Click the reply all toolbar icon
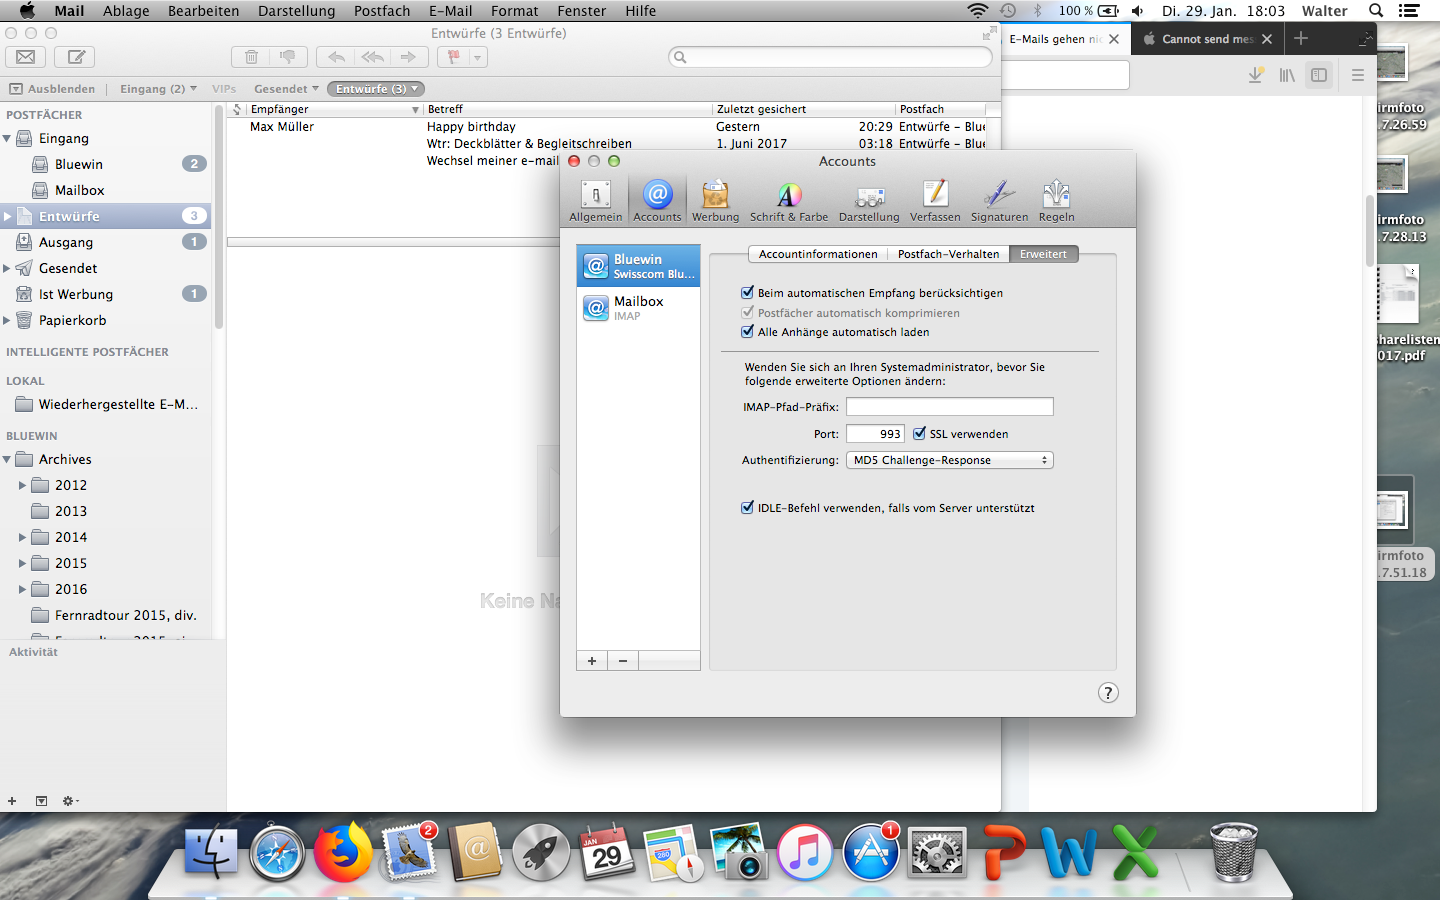This screenshot has height=900, width=1440. pyautogui.click(x=372, y=57)
